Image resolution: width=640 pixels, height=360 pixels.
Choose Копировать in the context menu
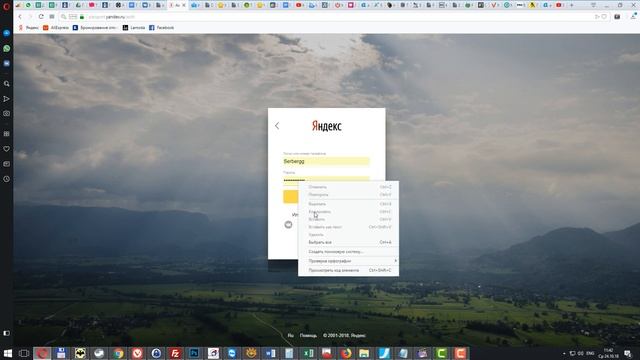[349, 211]
